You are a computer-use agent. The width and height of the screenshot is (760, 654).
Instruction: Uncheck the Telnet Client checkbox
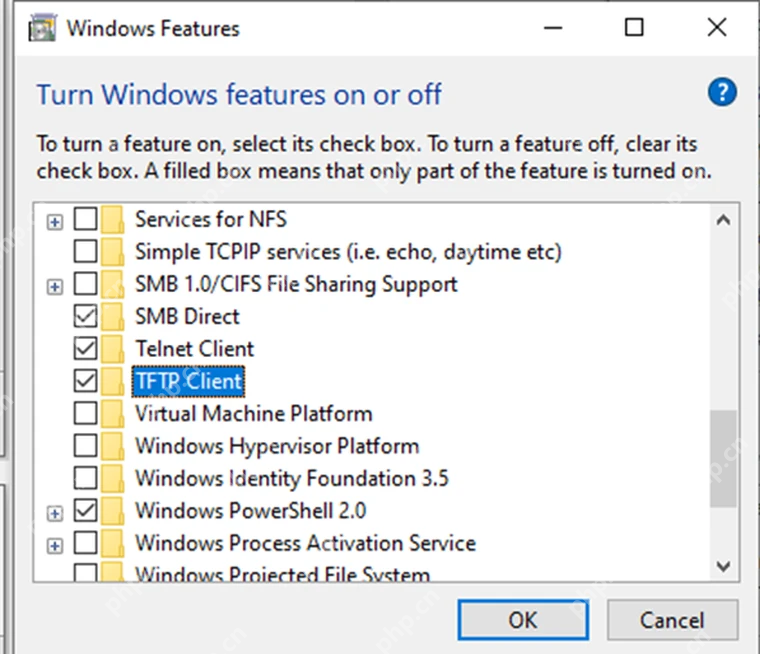coord(85,349)
